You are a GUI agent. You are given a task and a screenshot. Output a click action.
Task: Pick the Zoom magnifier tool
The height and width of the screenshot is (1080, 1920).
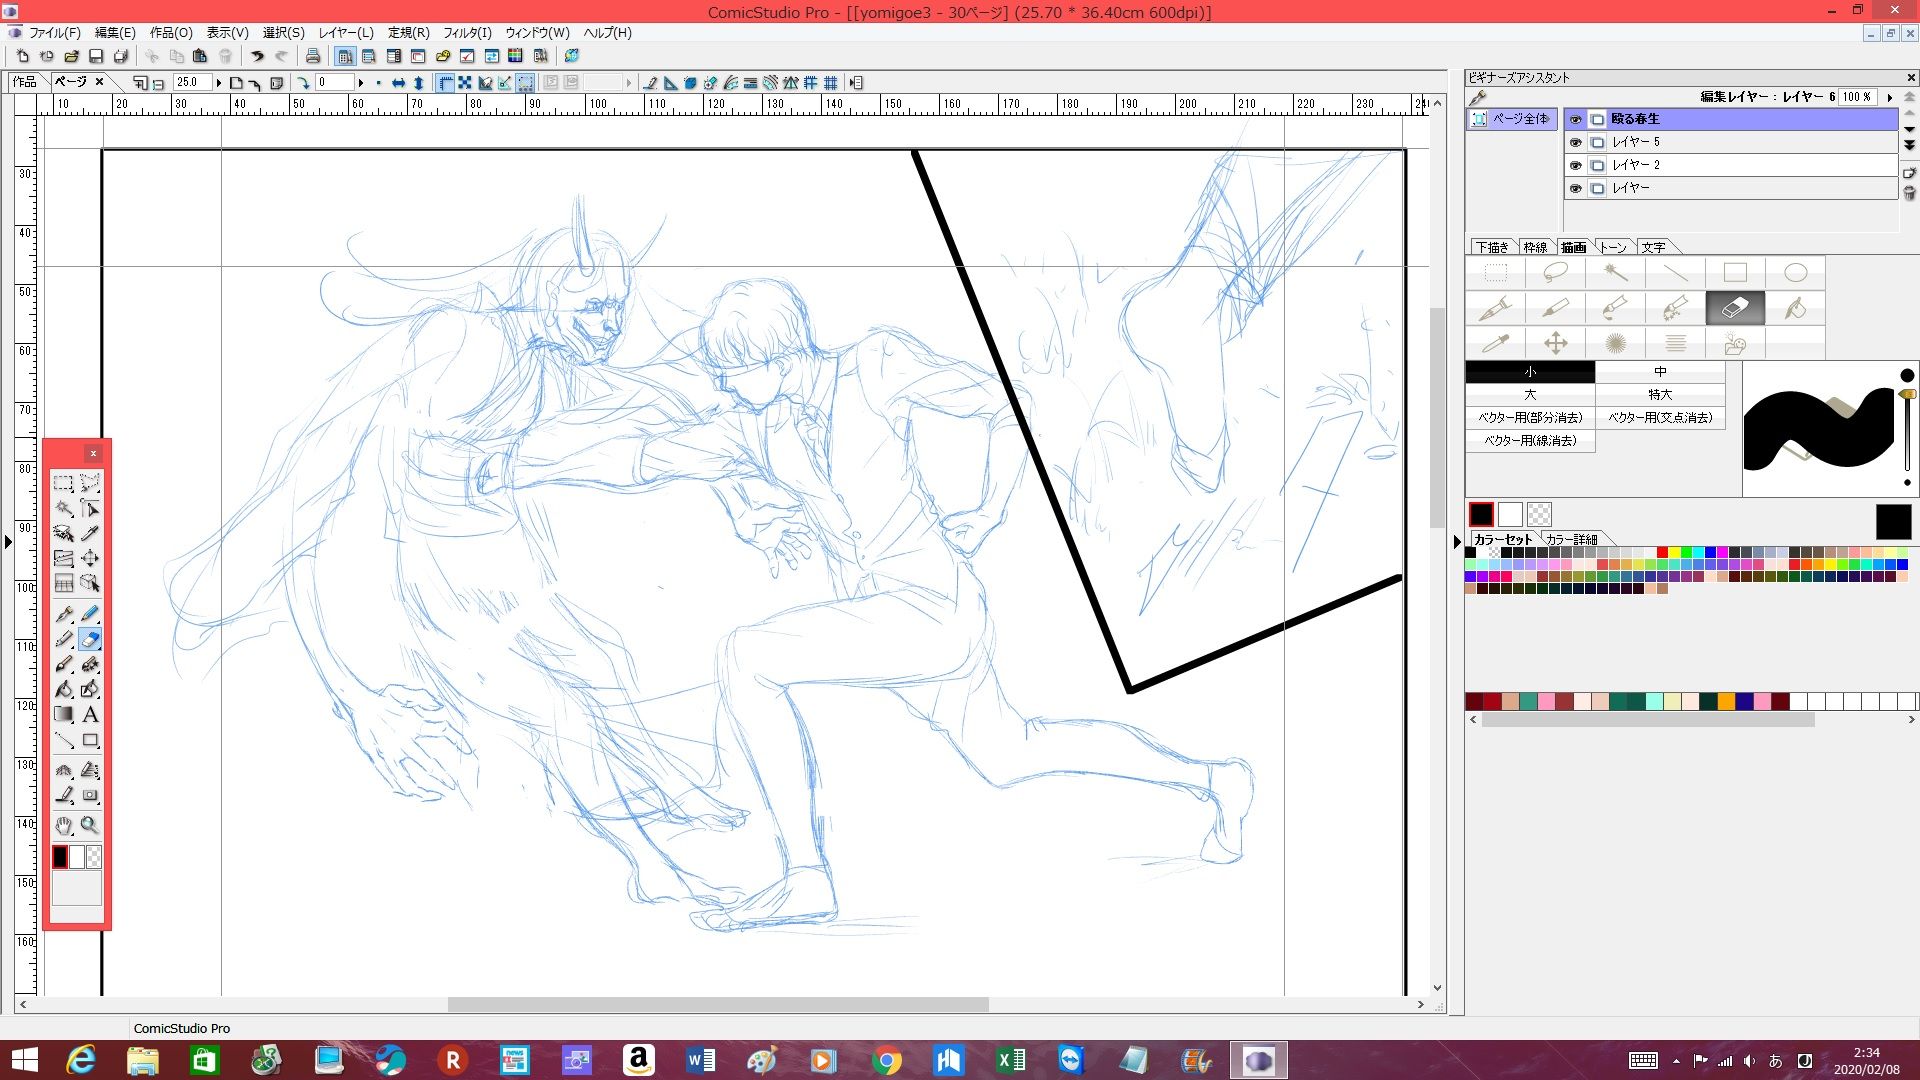coord(90,825)
